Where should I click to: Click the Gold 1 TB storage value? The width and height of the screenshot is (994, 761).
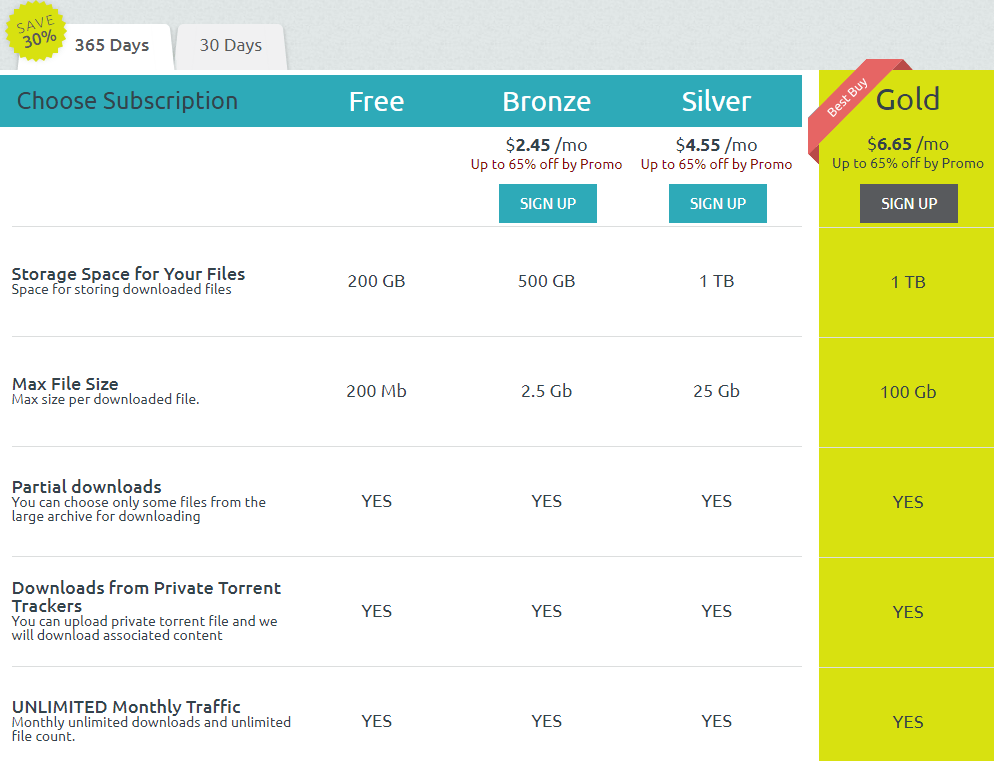point(908,282)
